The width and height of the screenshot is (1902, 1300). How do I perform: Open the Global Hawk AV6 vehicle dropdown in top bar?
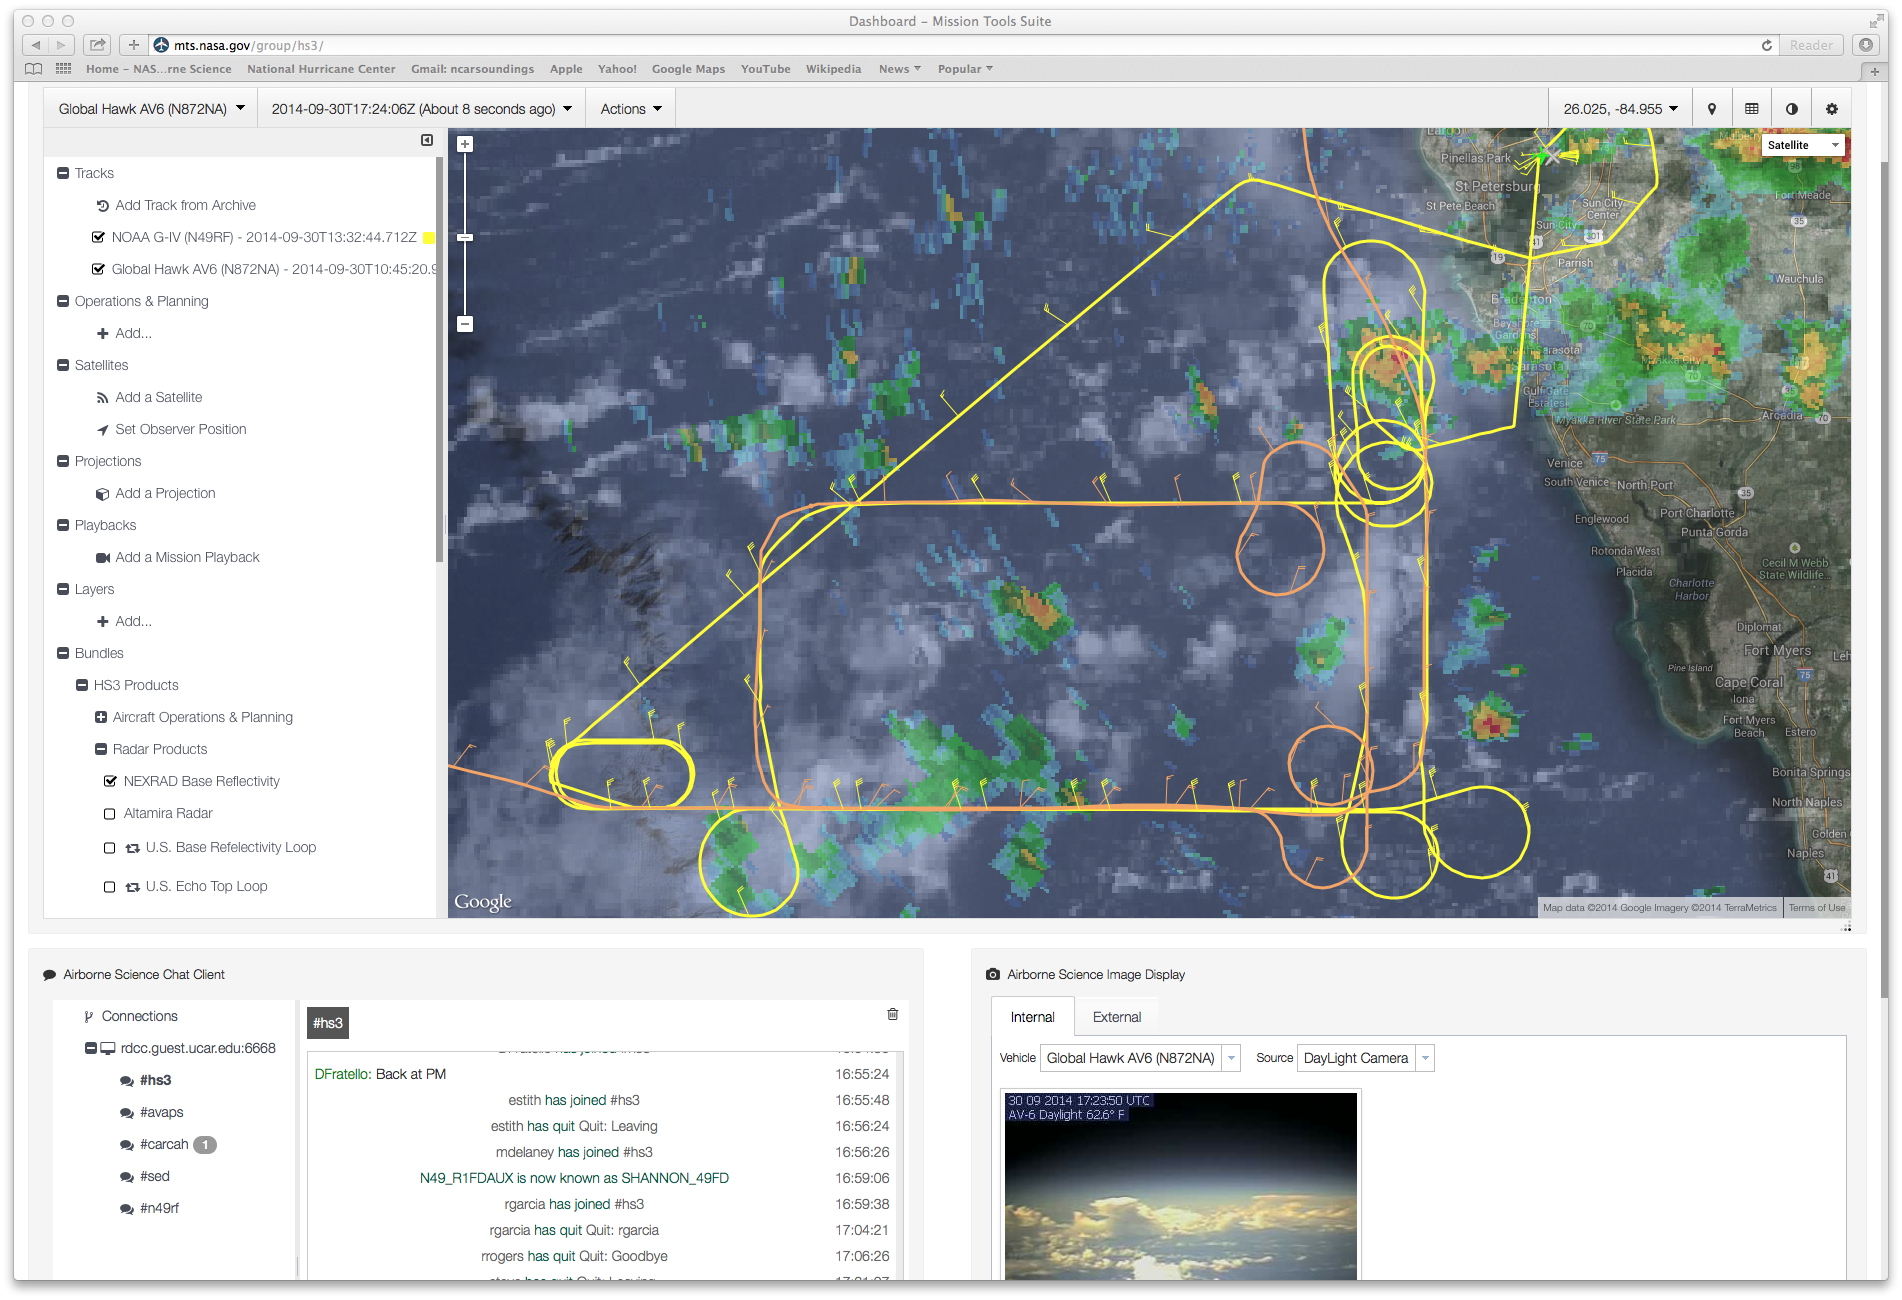point(151,109)
